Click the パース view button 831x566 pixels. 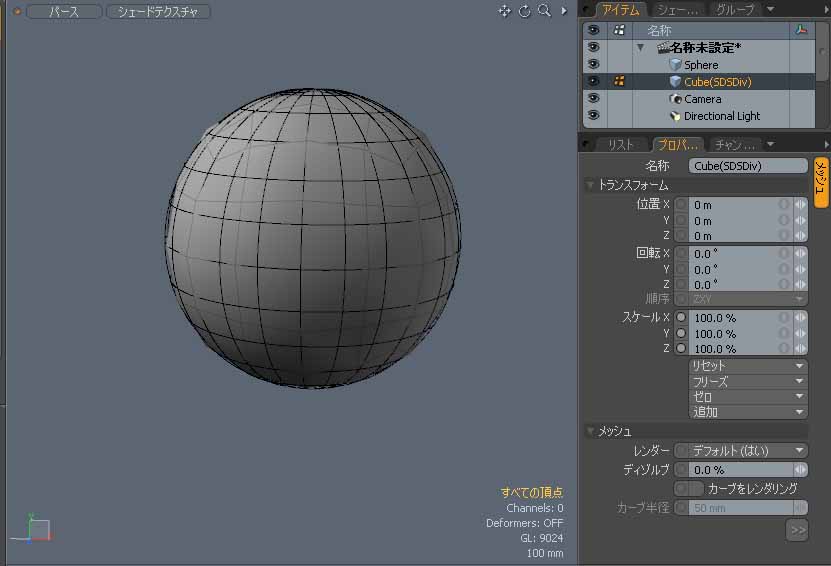(64, 11)
